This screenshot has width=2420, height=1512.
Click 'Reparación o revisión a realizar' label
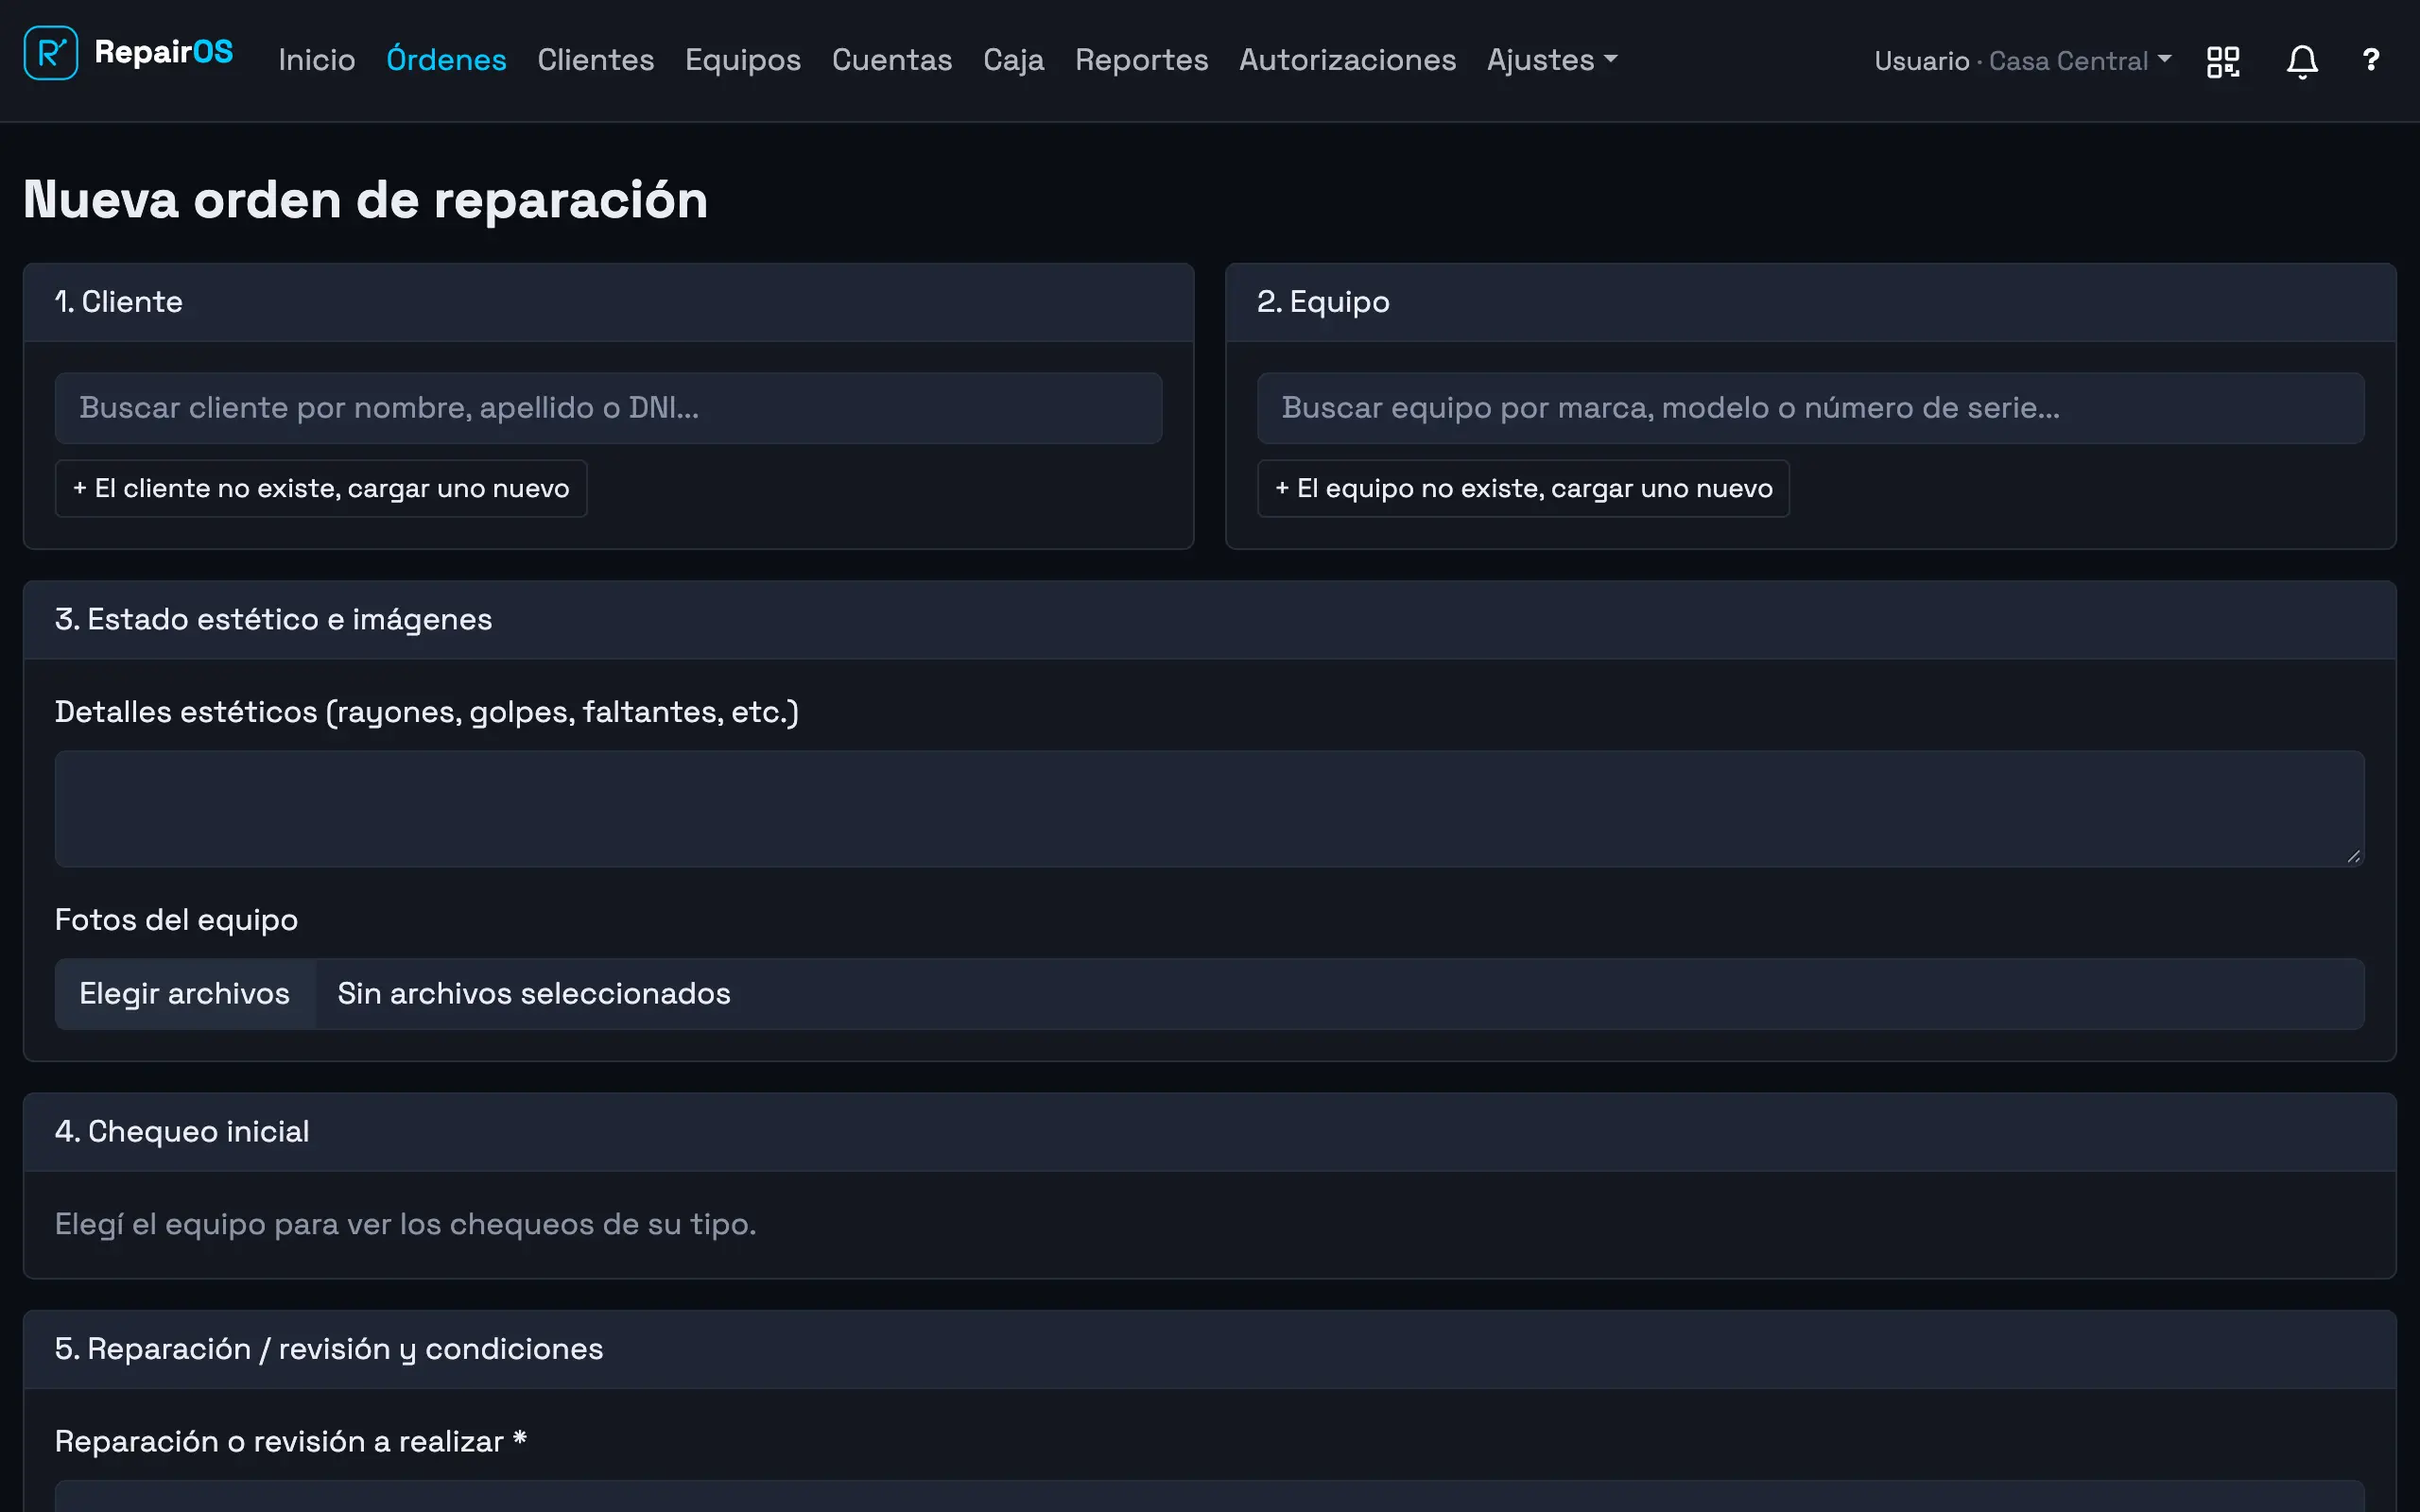[x=290, y=1442]
